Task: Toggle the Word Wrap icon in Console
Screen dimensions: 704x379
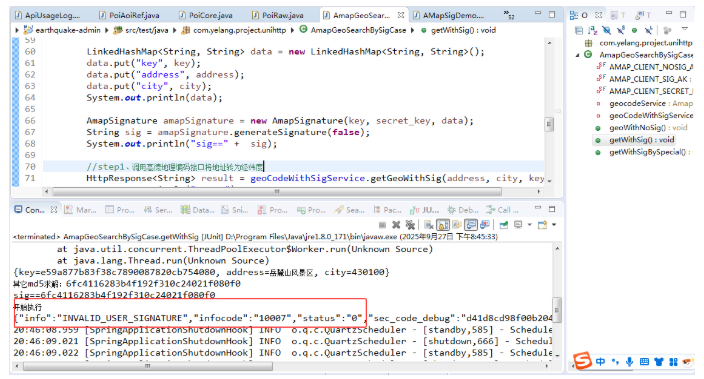Action: 457,225
